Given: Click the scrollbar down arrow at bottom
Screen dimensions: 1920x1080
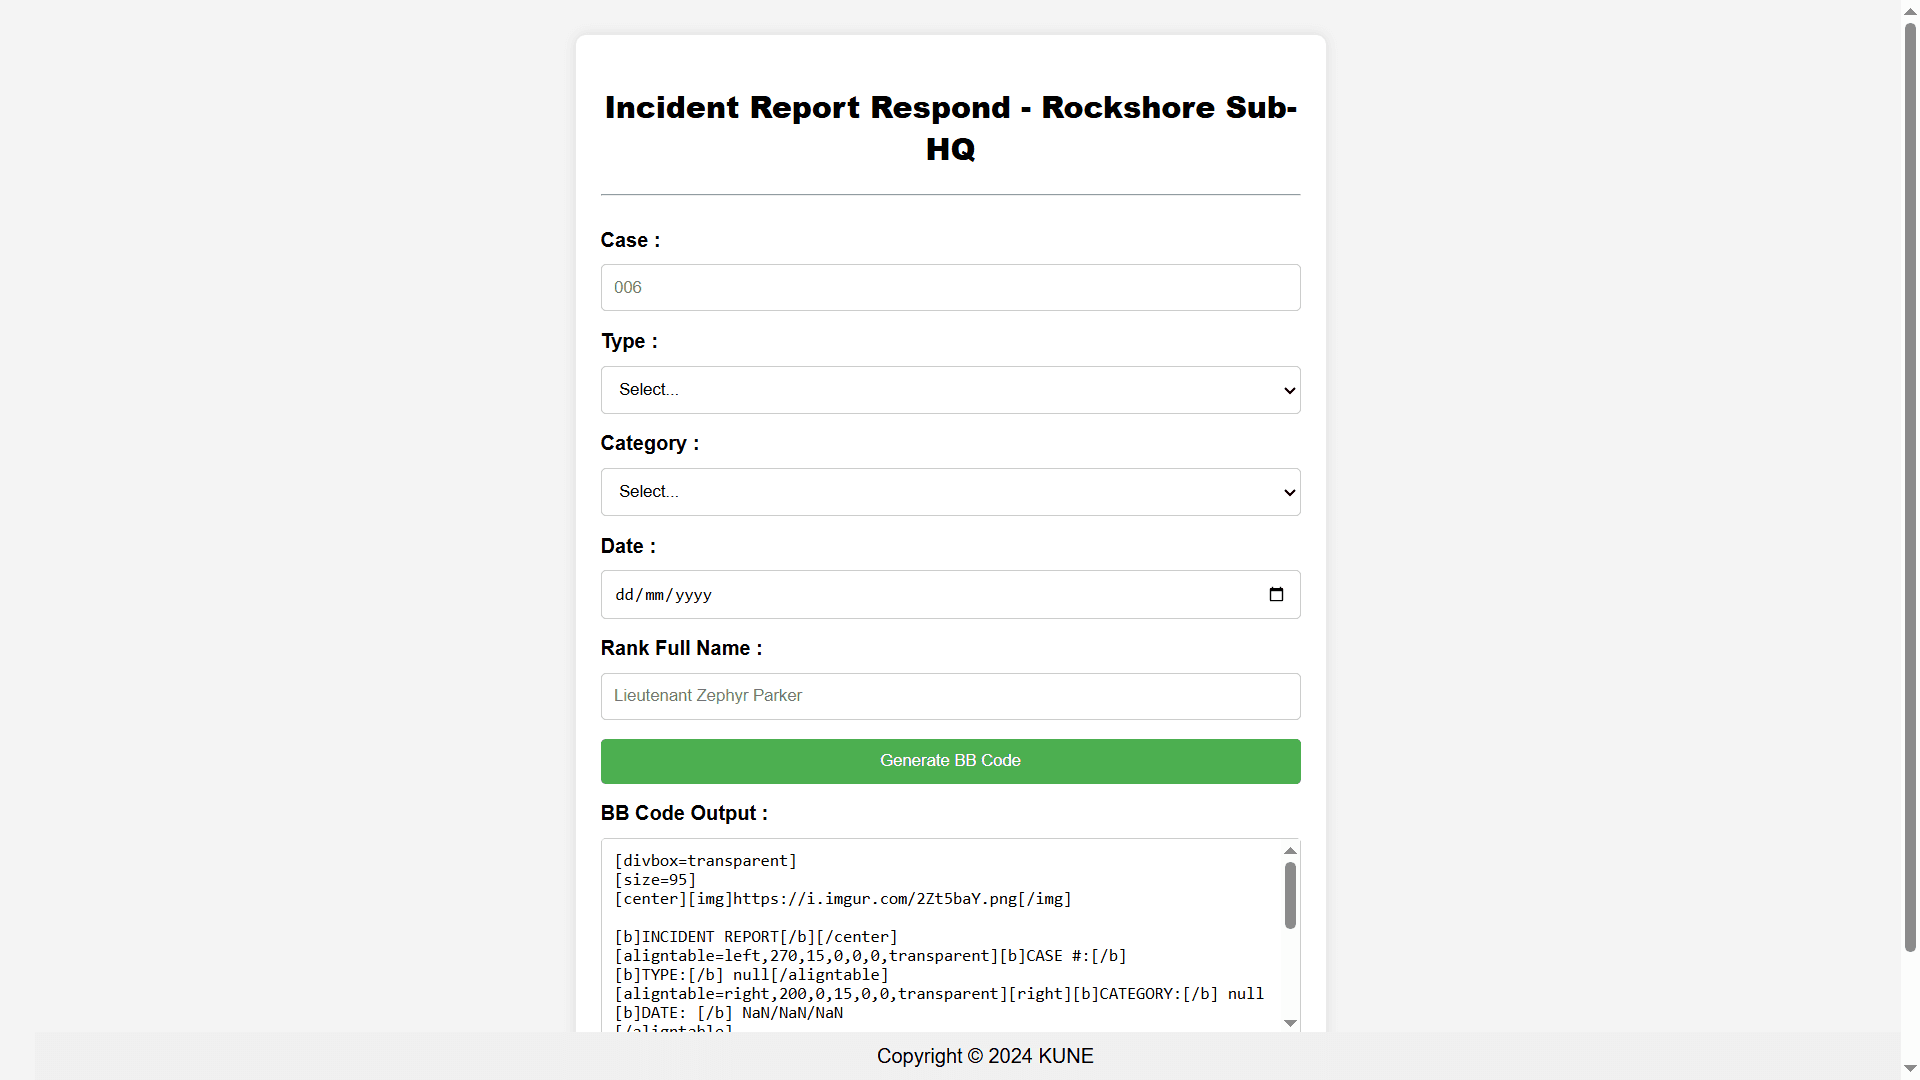Looking at the screenshot, I should click(1908, 1069).
